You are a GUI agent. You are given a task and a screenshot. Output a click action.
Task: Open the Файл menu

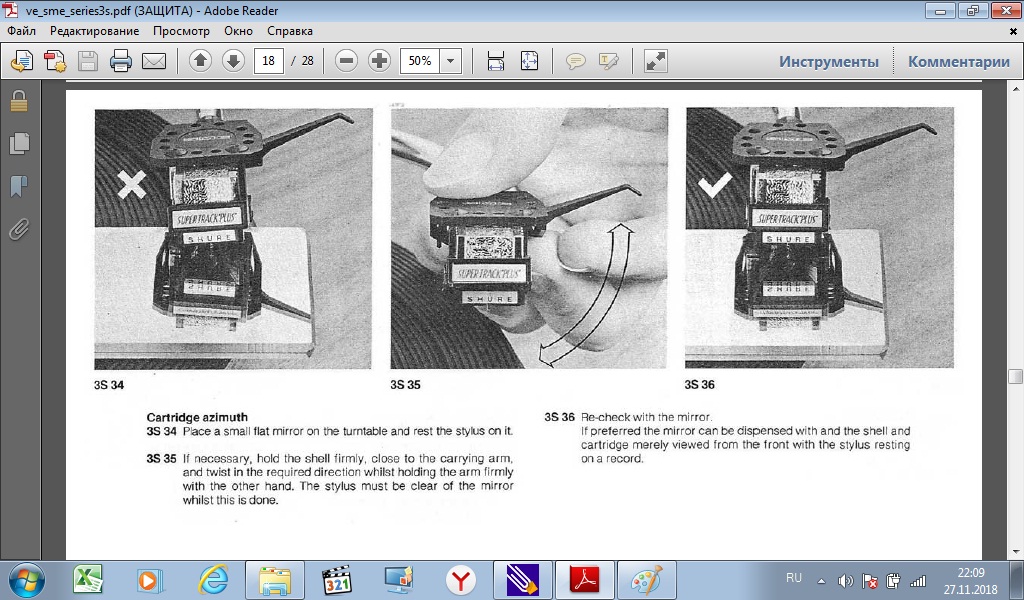(x=21, y=31)
